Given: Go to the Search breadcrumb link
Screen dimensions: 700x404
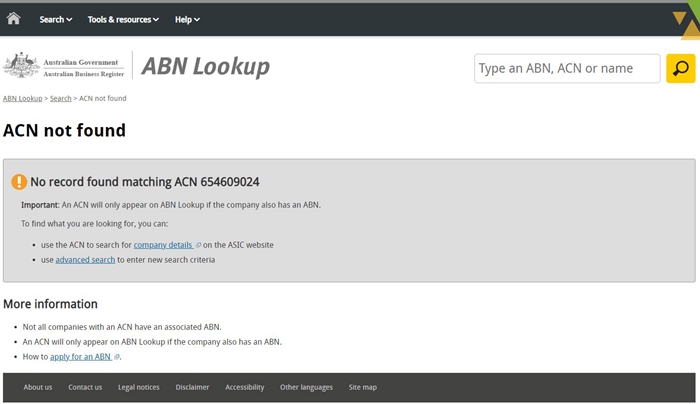Looking at the screenshot, I should [61, 99].
